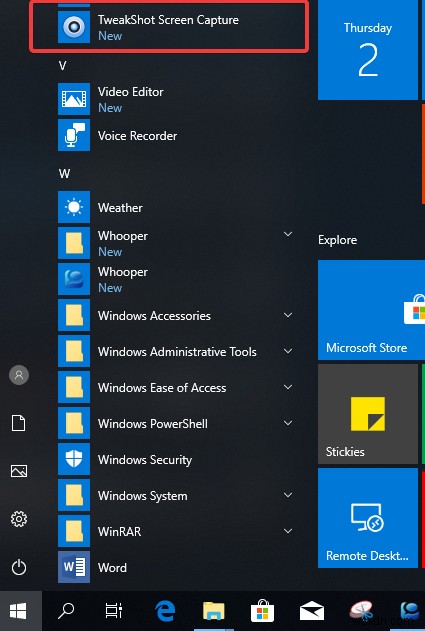Viewport: 425px width, 631px height.
Task: Expand the Whooper folder chevron
Action: tap(288, 234)
